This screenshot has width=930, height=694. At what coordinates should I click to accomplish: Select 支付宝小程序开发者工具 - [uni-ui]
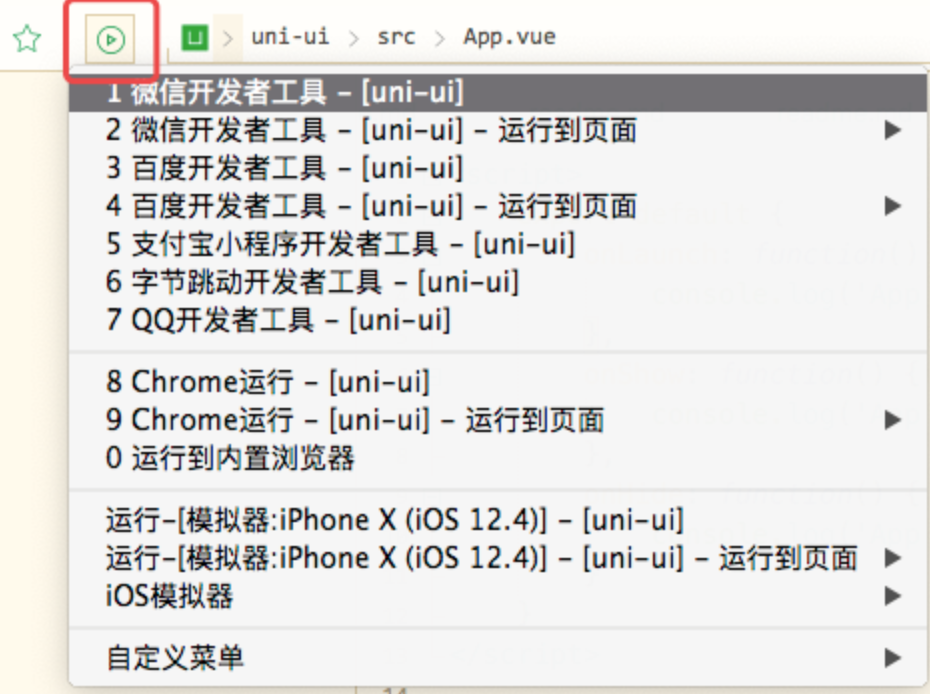pyautogui.click(x=340, y=244)
